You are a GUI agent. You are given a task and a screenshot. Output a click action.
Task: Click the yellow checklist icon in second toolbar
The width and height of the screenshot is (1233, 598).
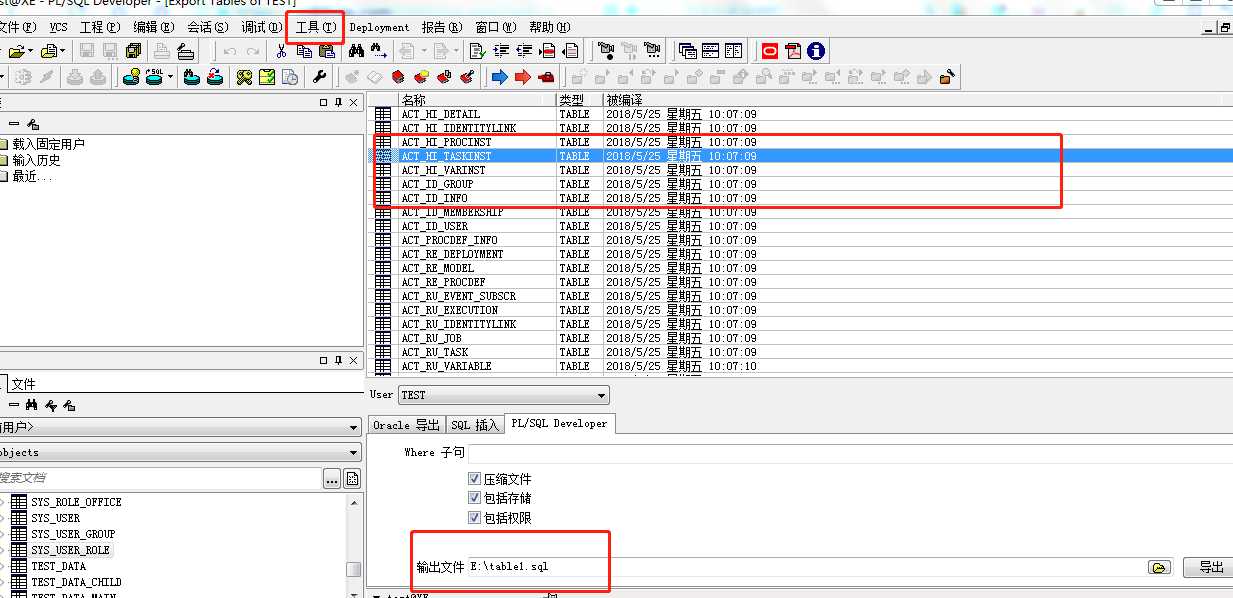[x=267, y=76]
